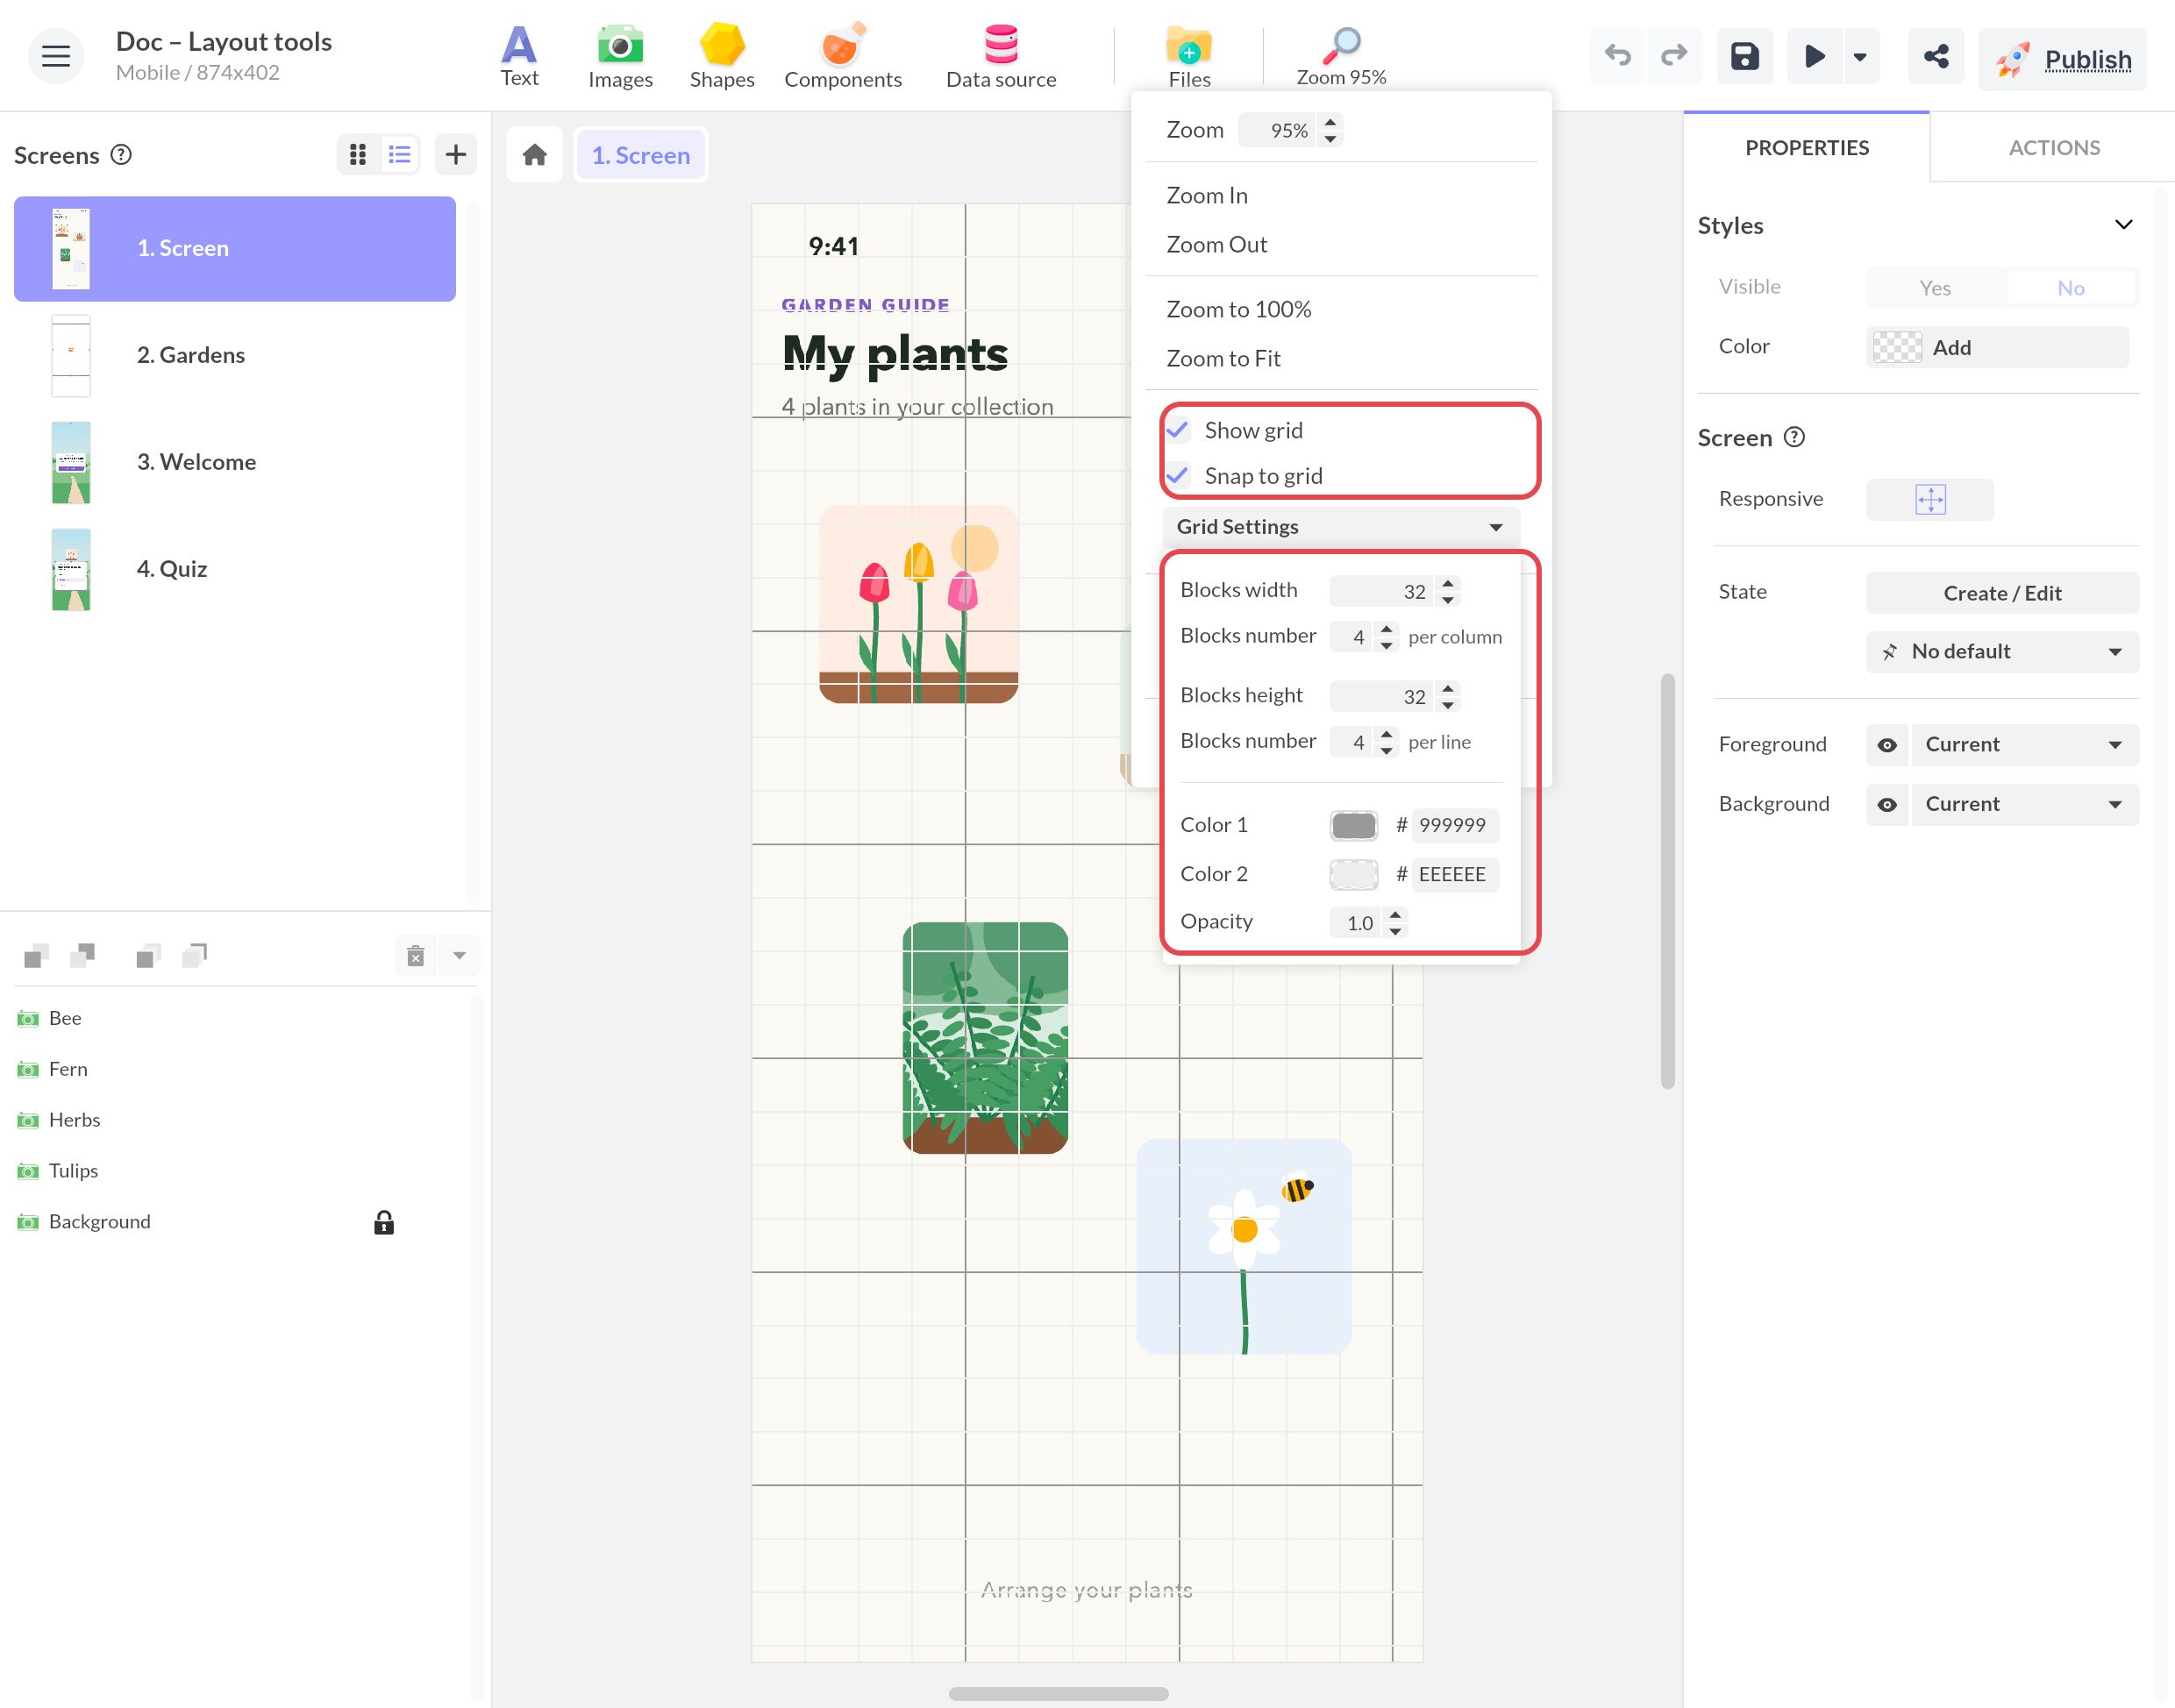Screen dimensions: 2175x1708
Task: Click Add color button
Action: (x=1997, y=347)
